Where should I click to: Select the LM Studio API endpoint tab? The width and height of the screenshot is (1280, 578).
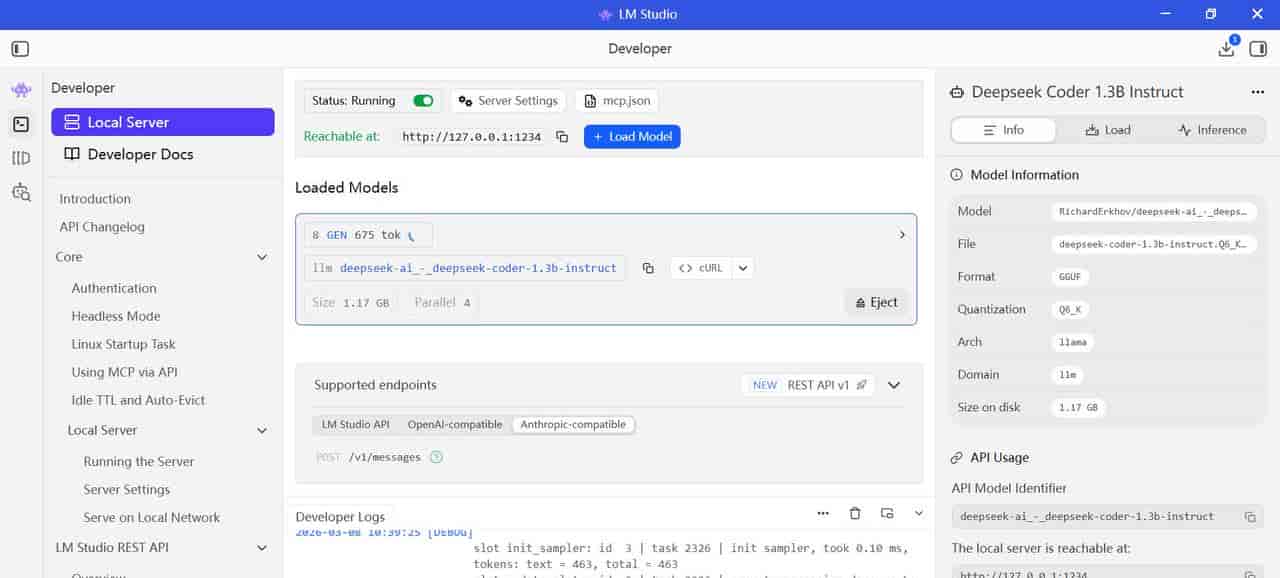click(x=356, y=425)
